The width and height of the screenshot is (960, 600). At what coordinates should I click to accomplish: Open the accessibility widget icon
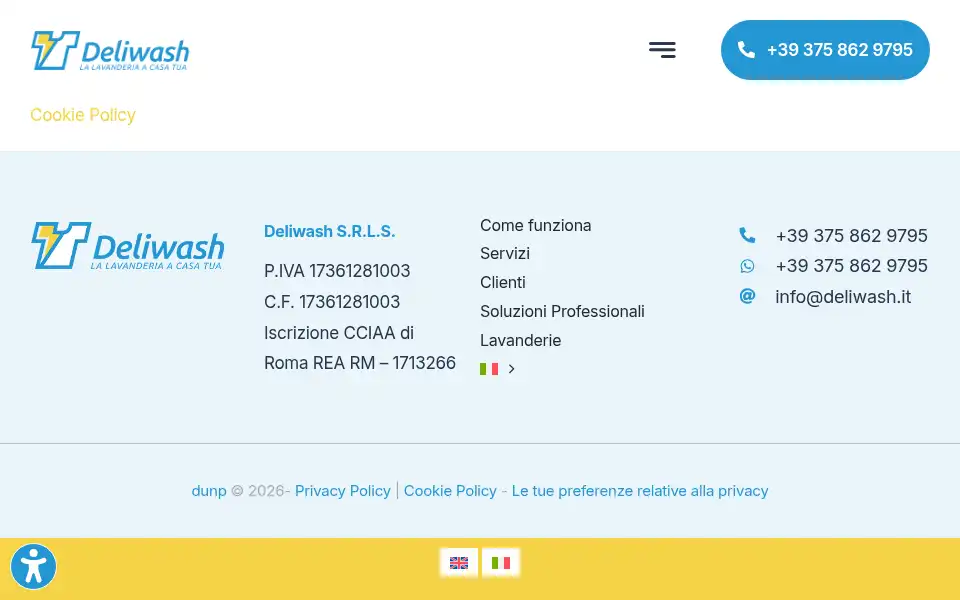(x=33, y=566)
